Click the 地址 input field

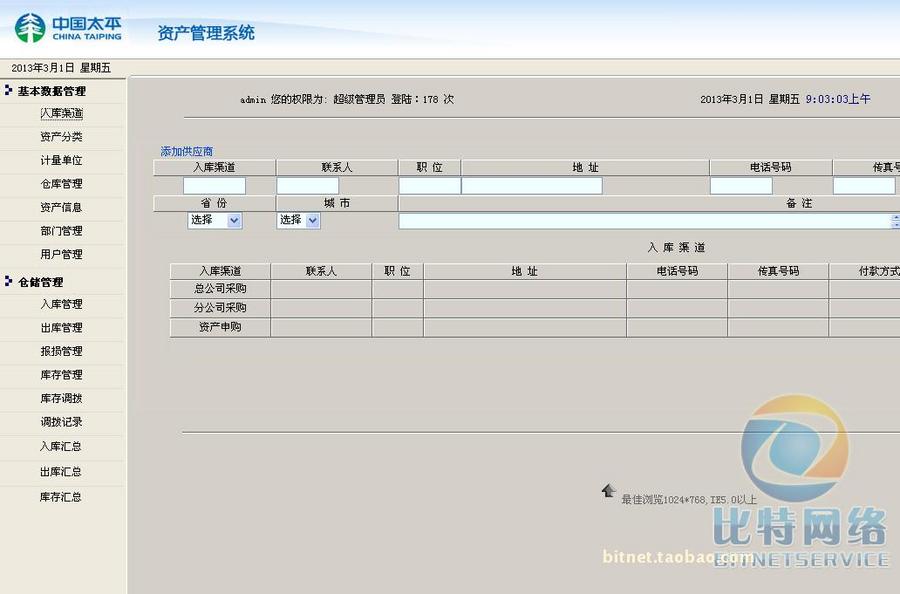tap(532, 185)
